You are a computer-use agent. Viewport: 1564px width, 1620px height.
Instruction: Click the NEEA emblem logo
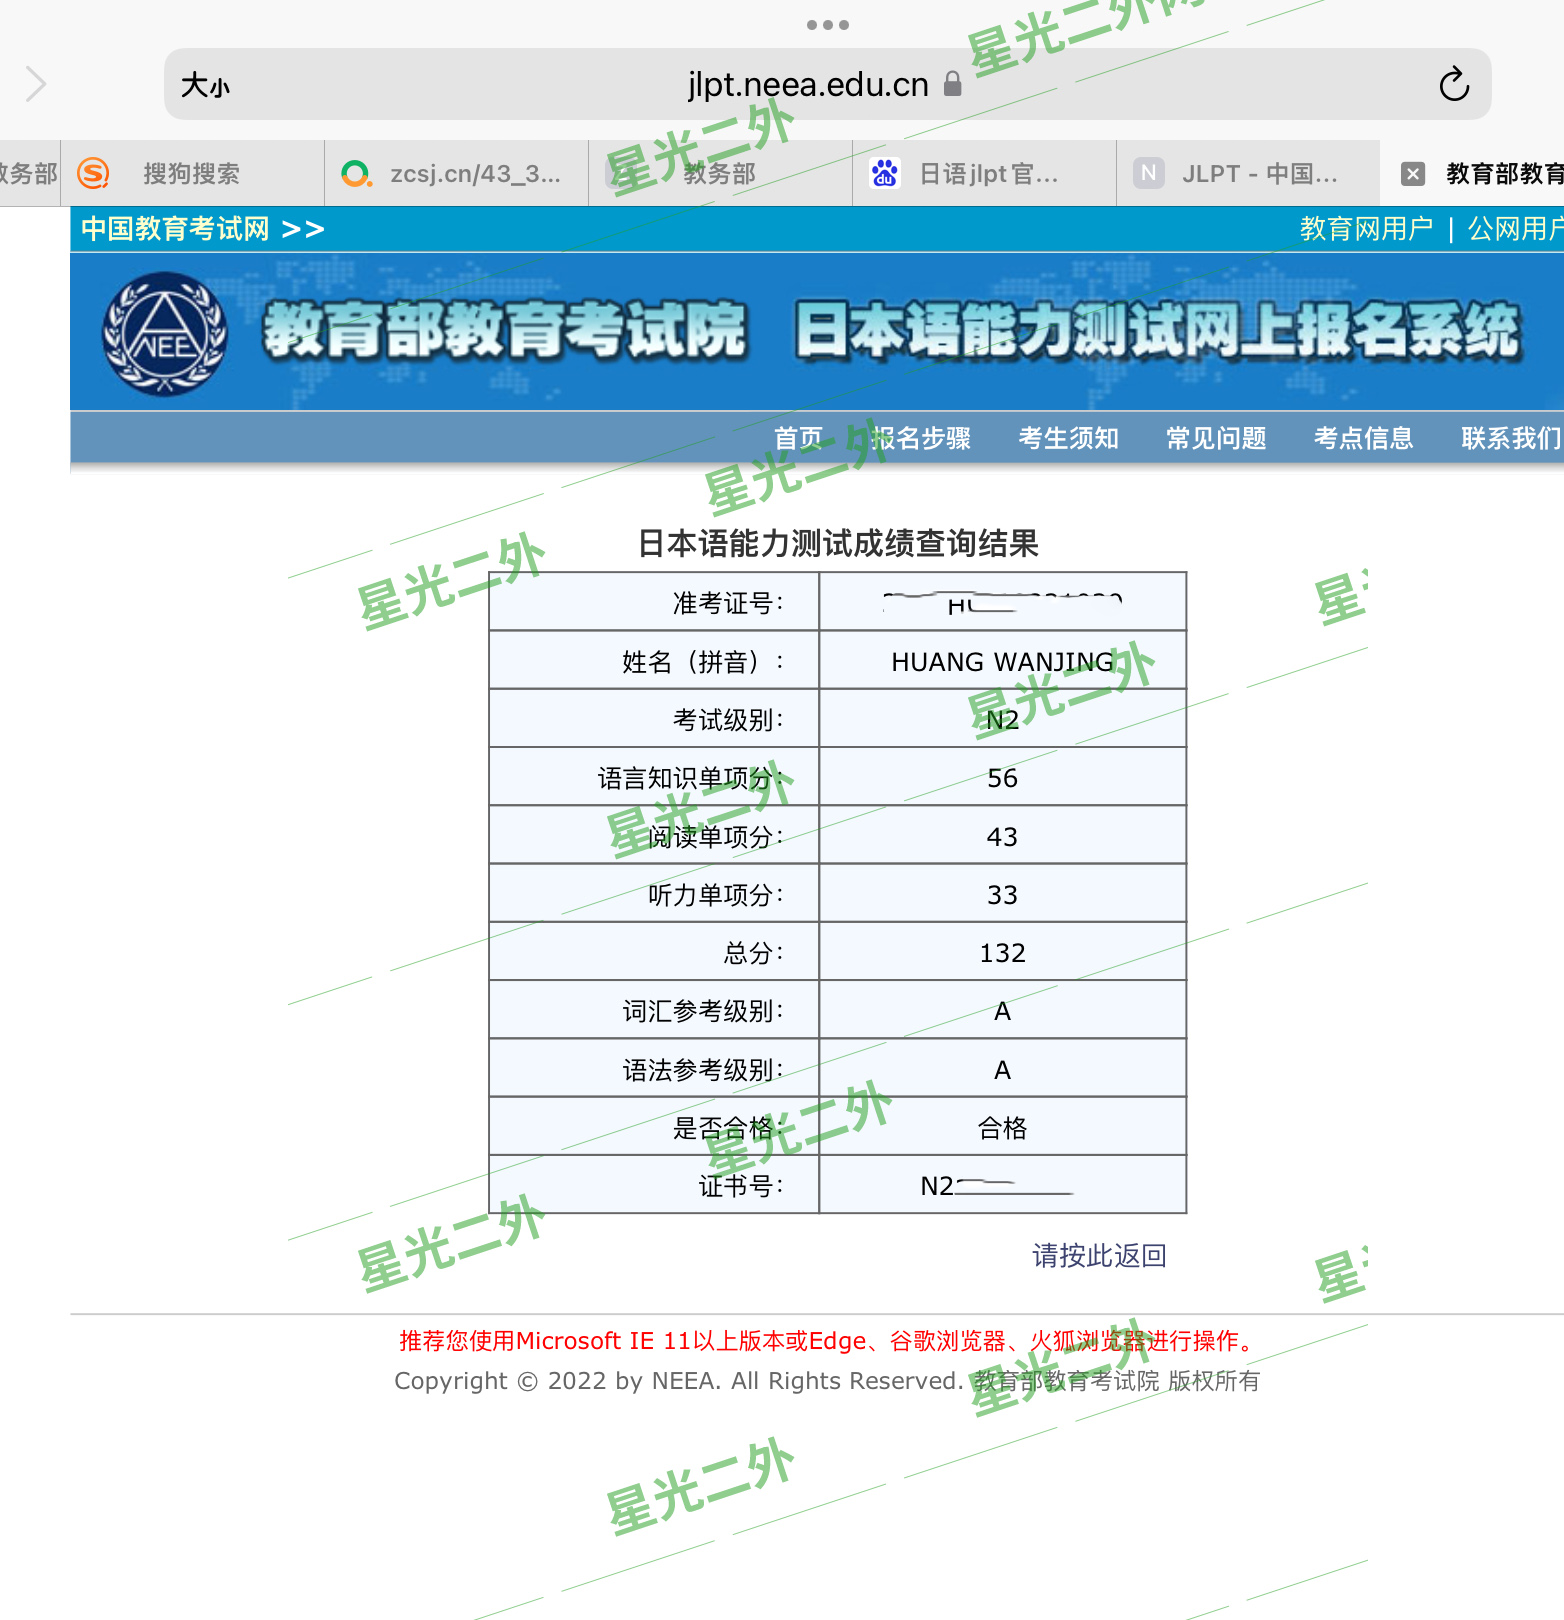click(165, 334)
